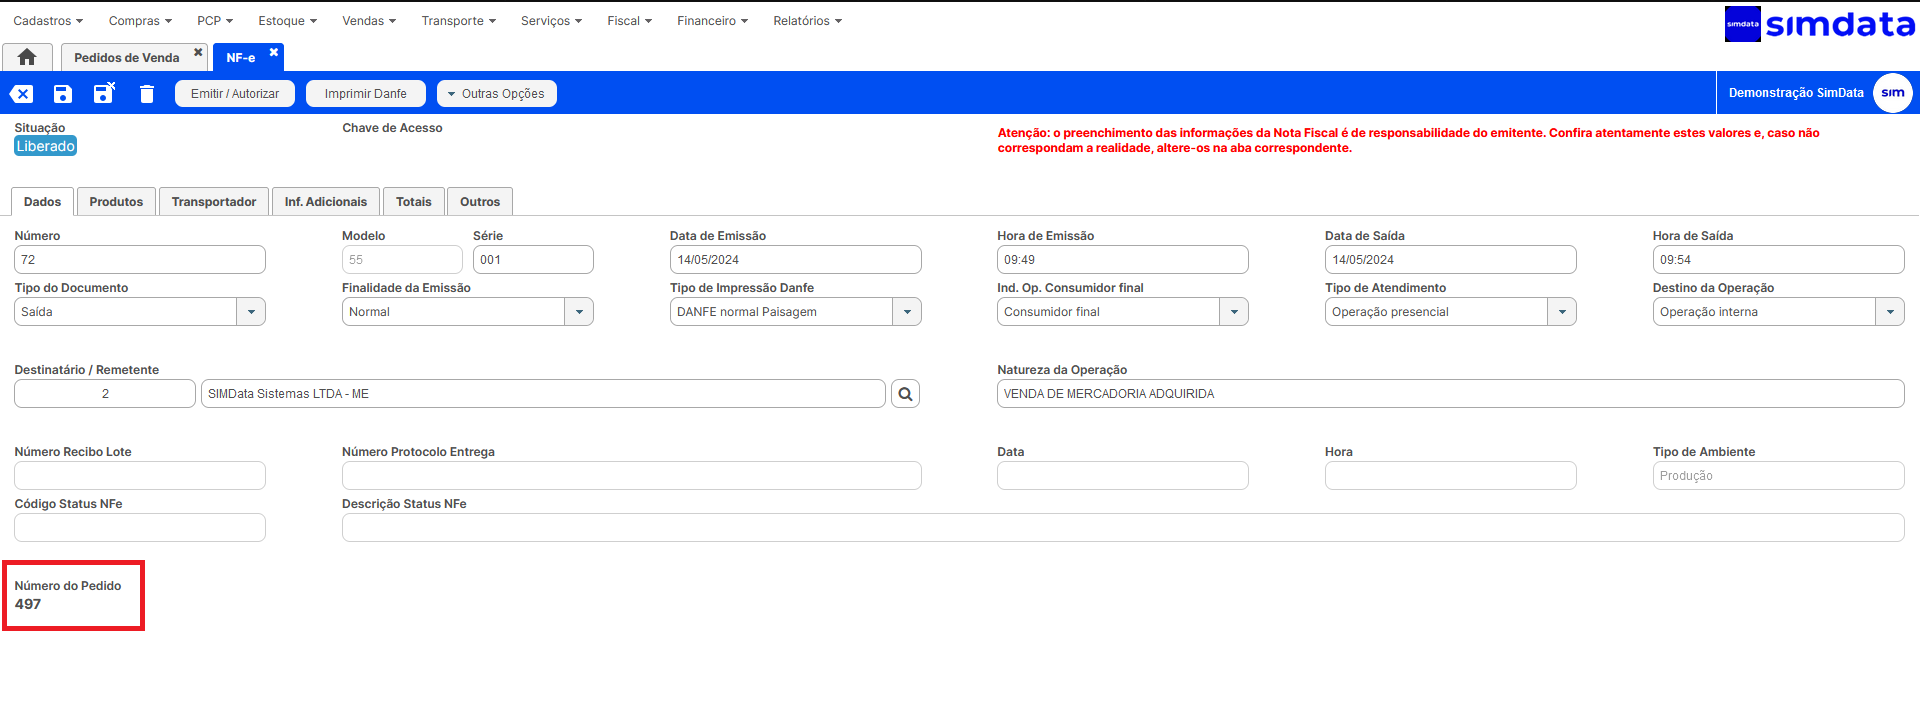
Task: Switch to the Inf. Adicionais tab
Action: [x=326, y=202]
